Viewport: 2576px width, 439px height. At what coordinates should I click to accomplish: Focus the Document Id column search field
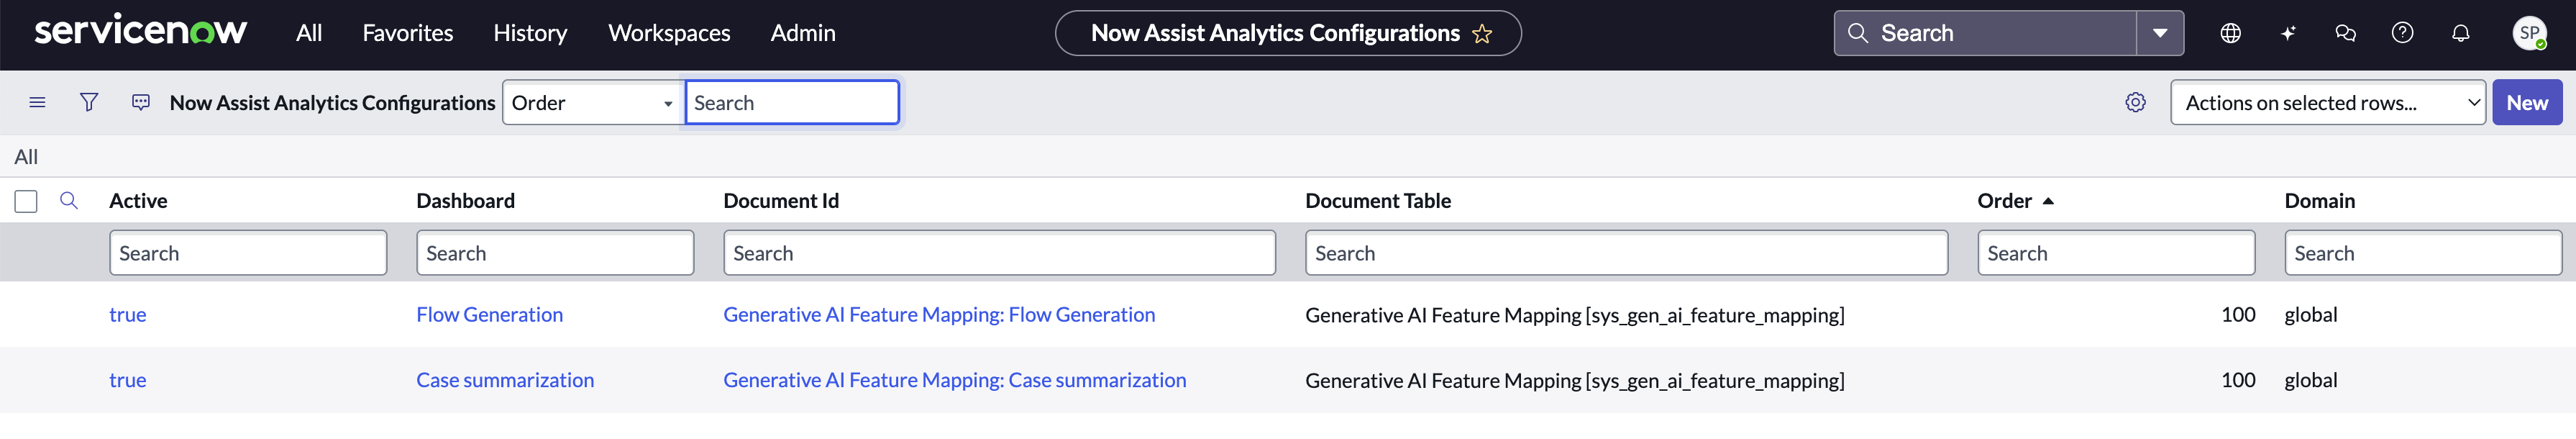point(999,253)
